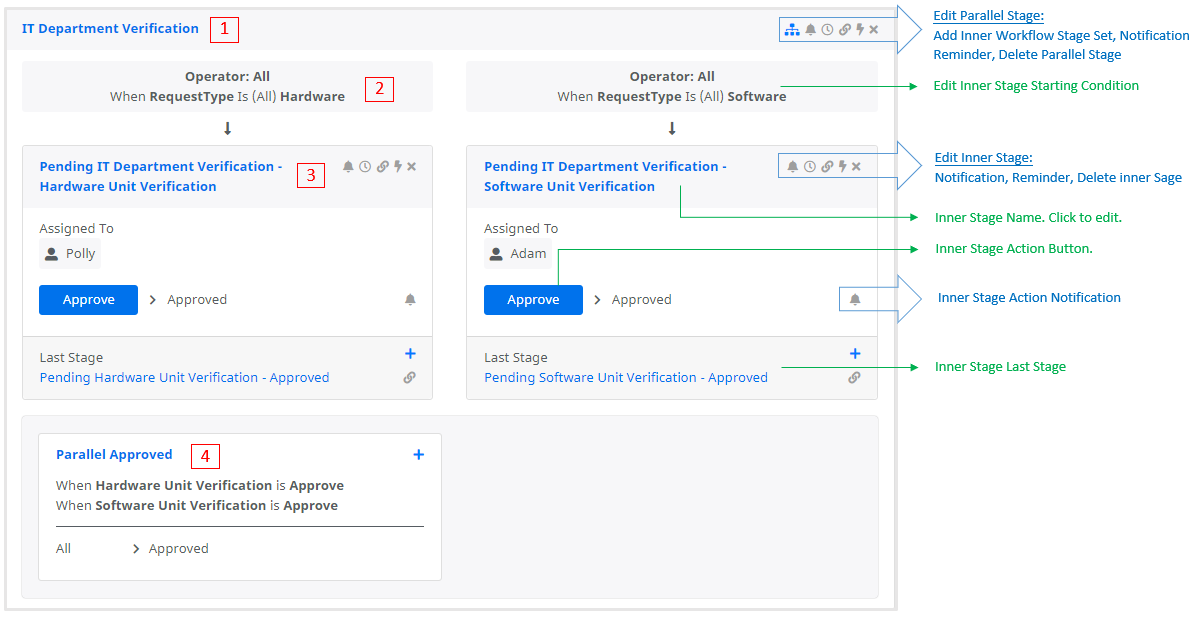Click the Approve button assigned to Adam

[x=533, y=300]
